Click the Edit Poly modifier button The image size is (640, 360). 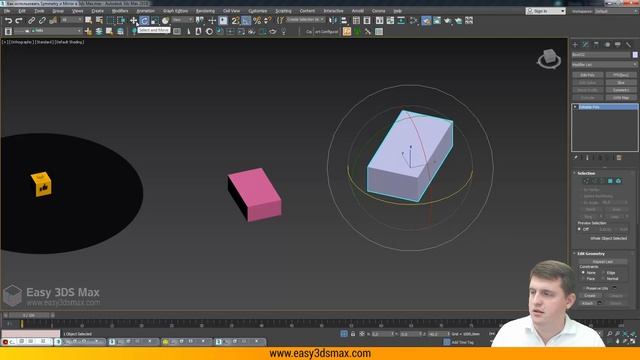pos(588,75)
